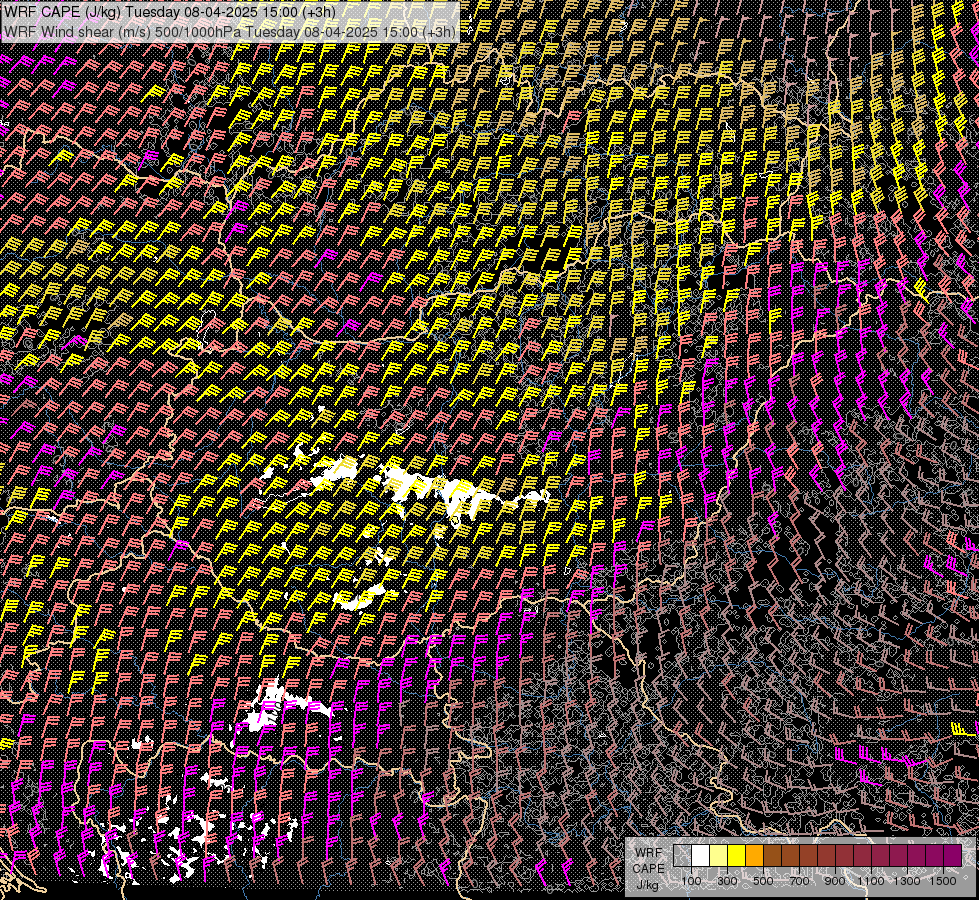Select the white CAPE legend swatch
The width and height of the screenshot is (979, 900).
click(x=701, y=855)
